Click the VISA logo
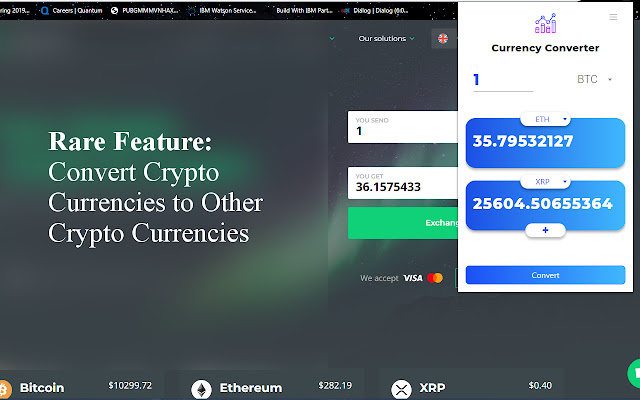Viewport: 640px width, 400px height. (413, 278)
